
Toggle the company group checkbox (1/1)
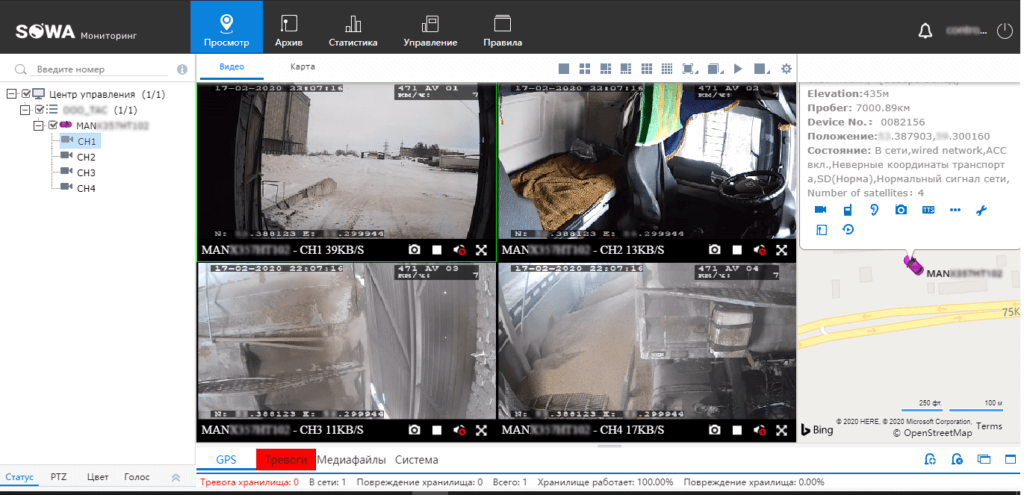[x=39, y=110]
